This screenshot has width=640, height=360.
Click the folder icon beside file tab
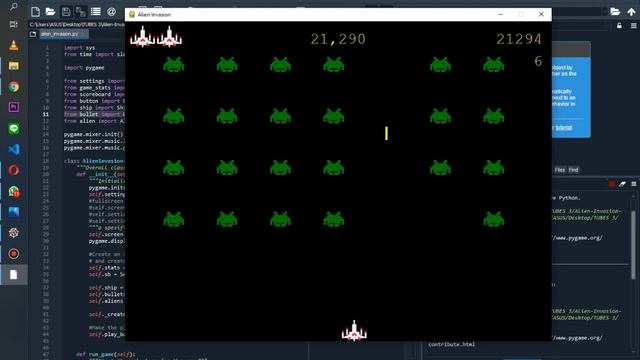click(33, 34)
